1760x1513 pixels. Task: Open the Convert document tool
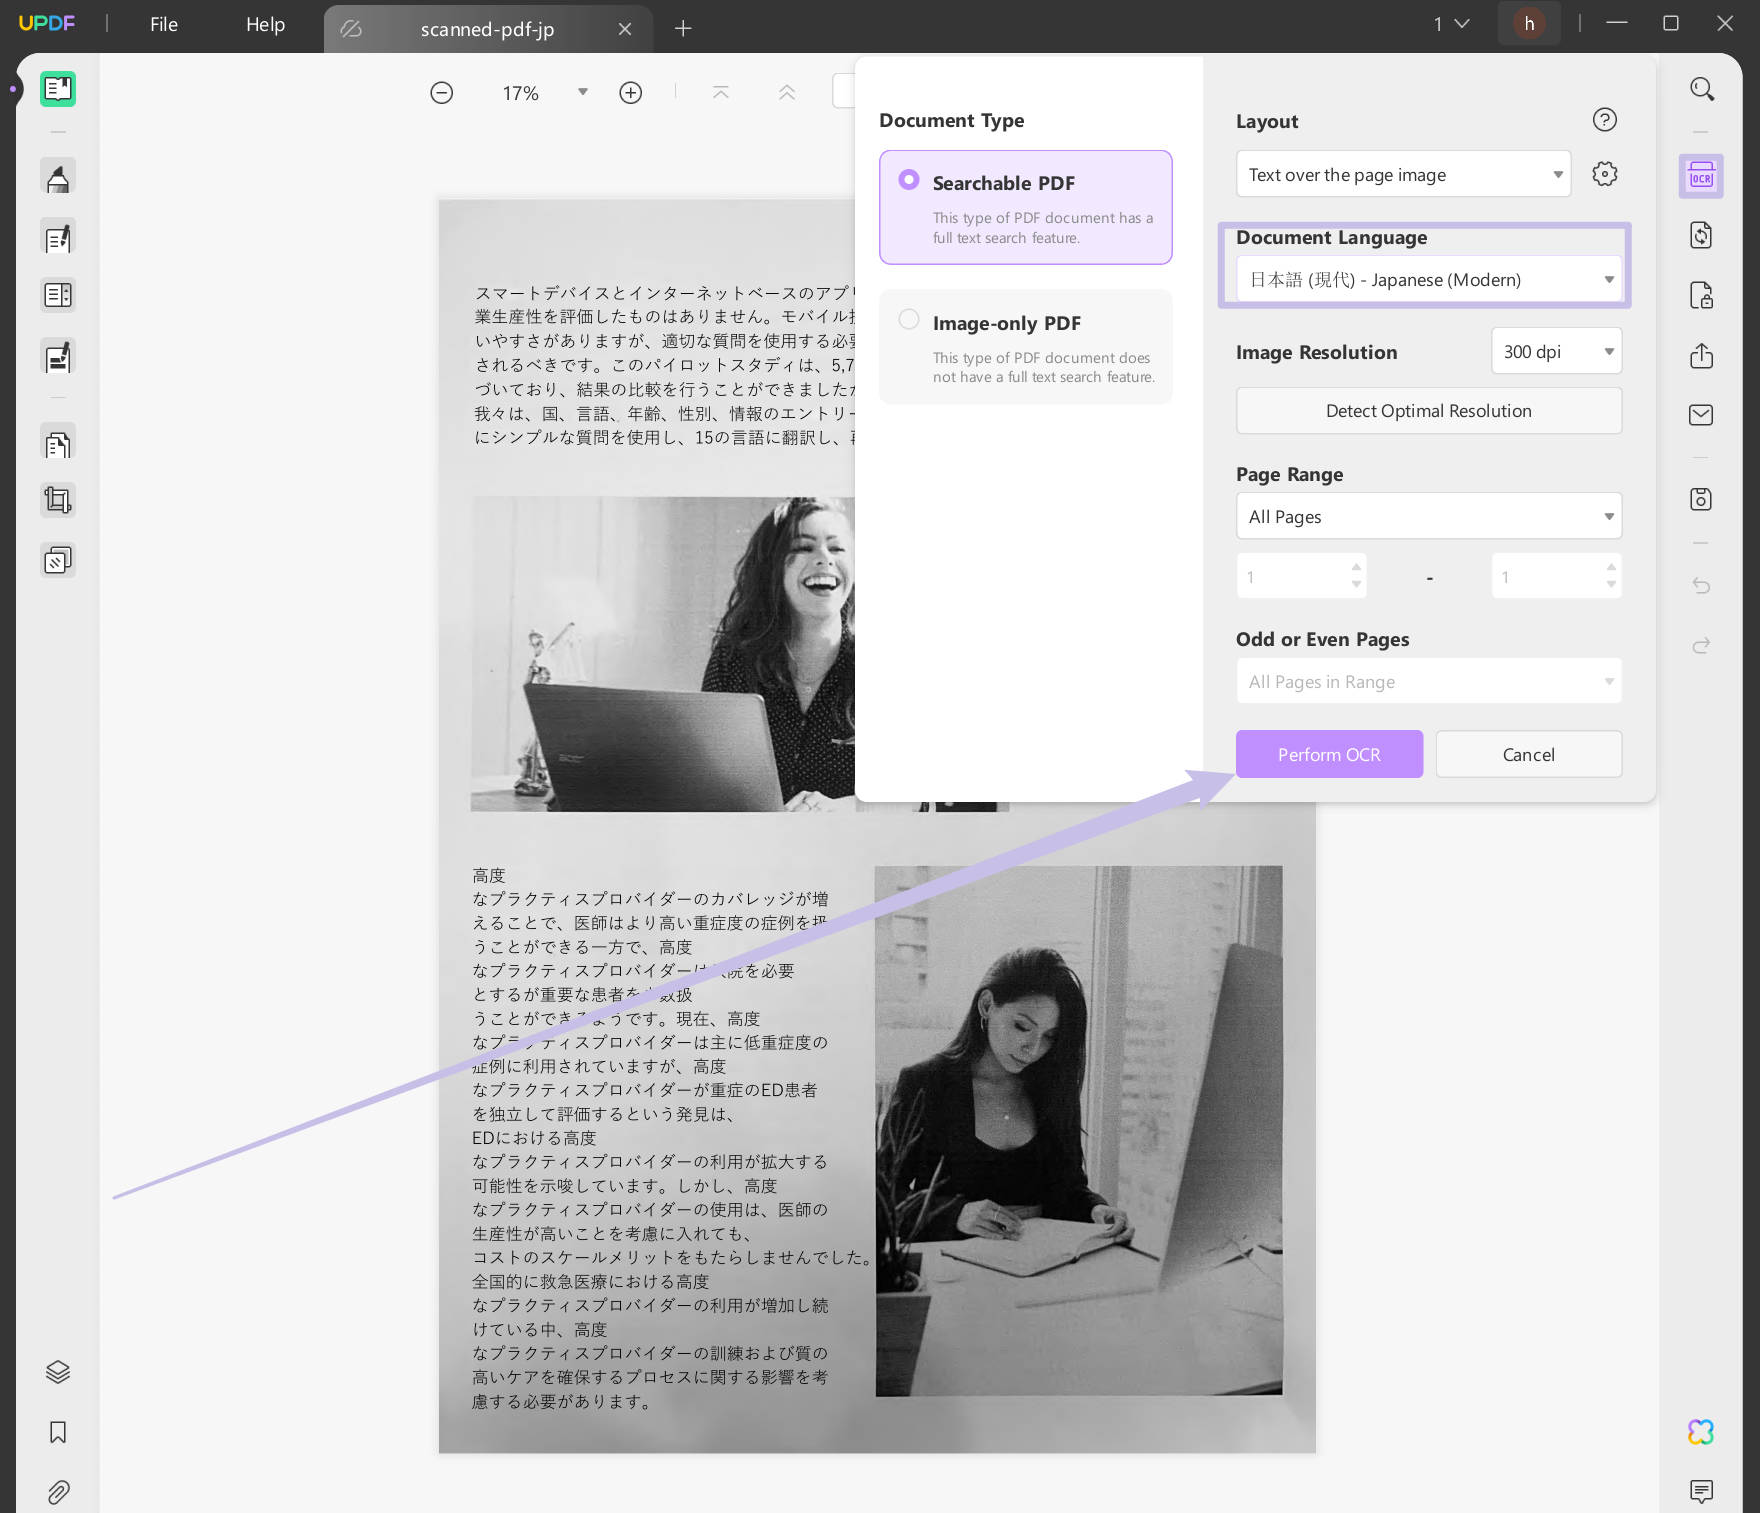coord(1701,235)
